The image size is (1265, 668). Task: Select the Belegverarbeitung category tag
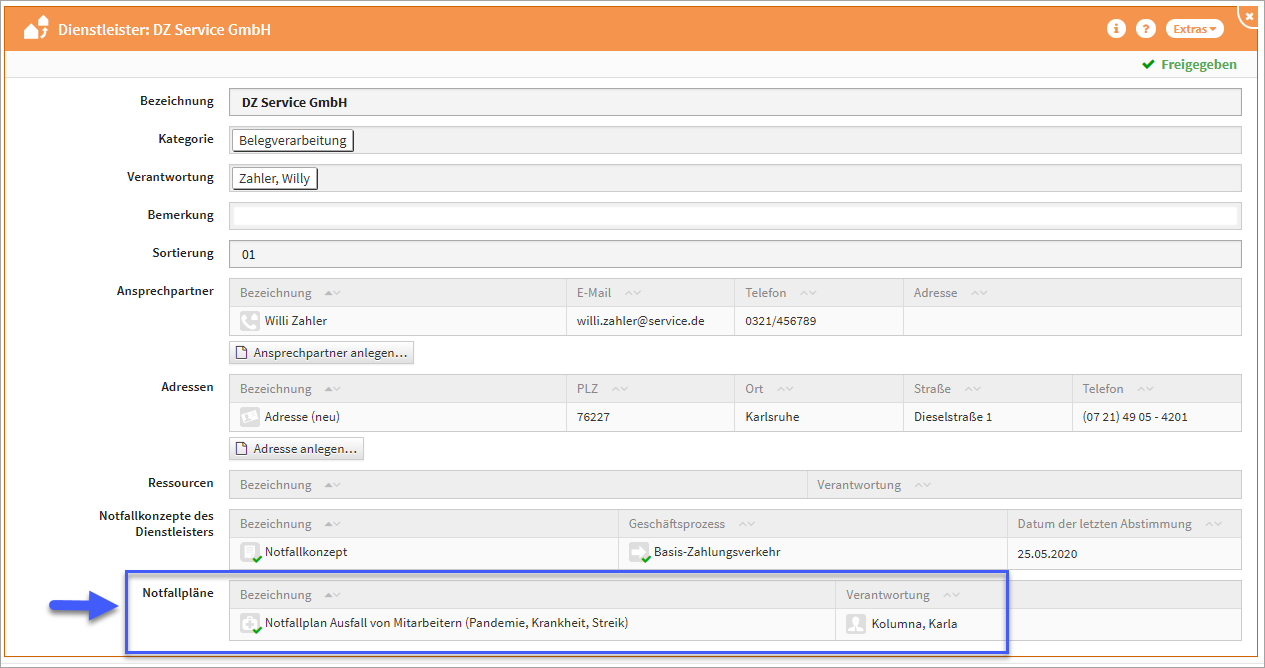(293, 140)
